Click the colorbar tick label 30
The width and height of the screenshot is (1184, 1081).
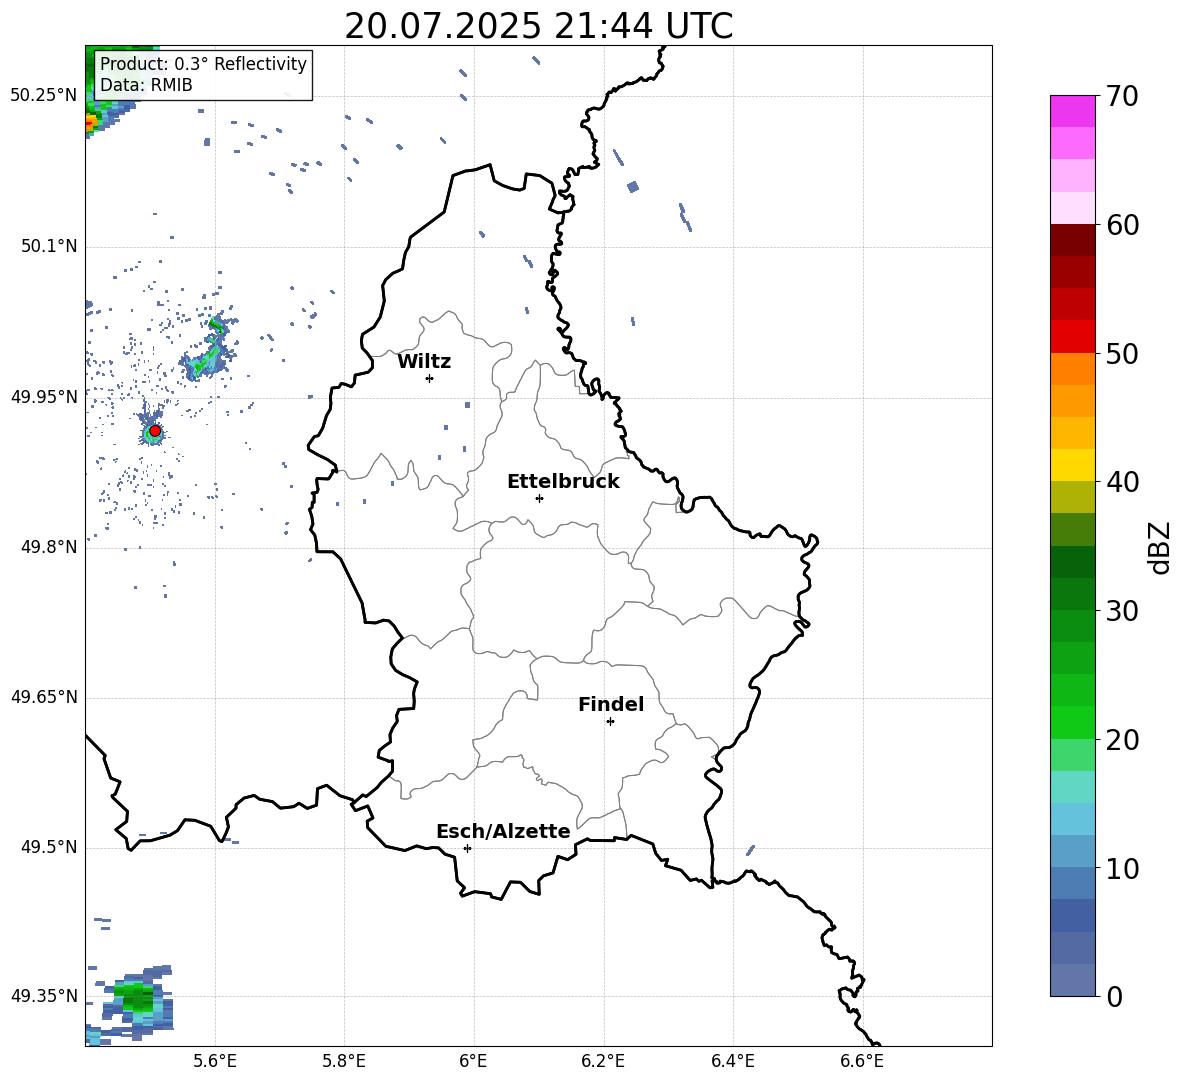[x=1122, y=611]
